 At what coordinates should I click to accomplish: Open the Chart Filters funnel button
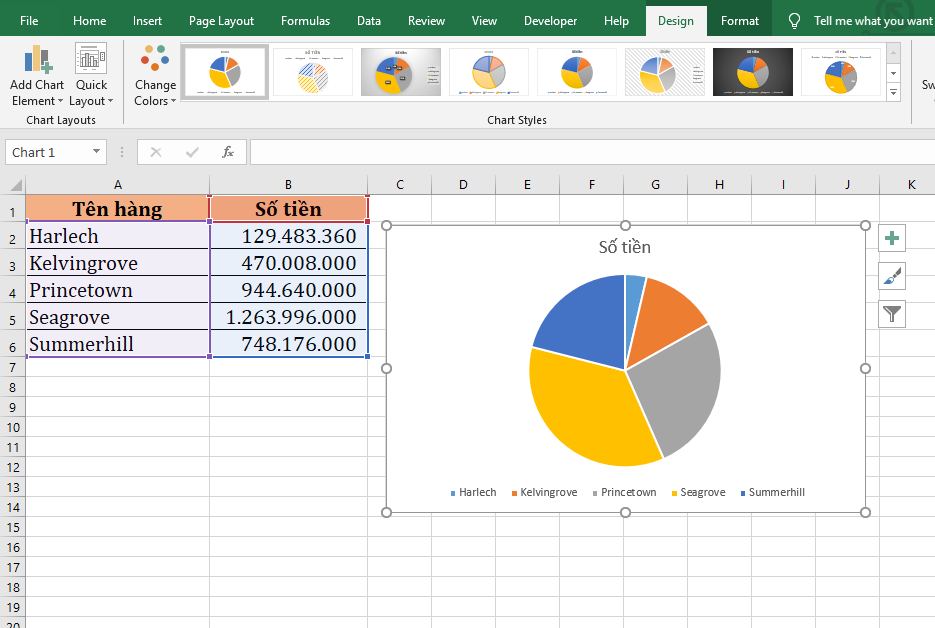[892, 314]
